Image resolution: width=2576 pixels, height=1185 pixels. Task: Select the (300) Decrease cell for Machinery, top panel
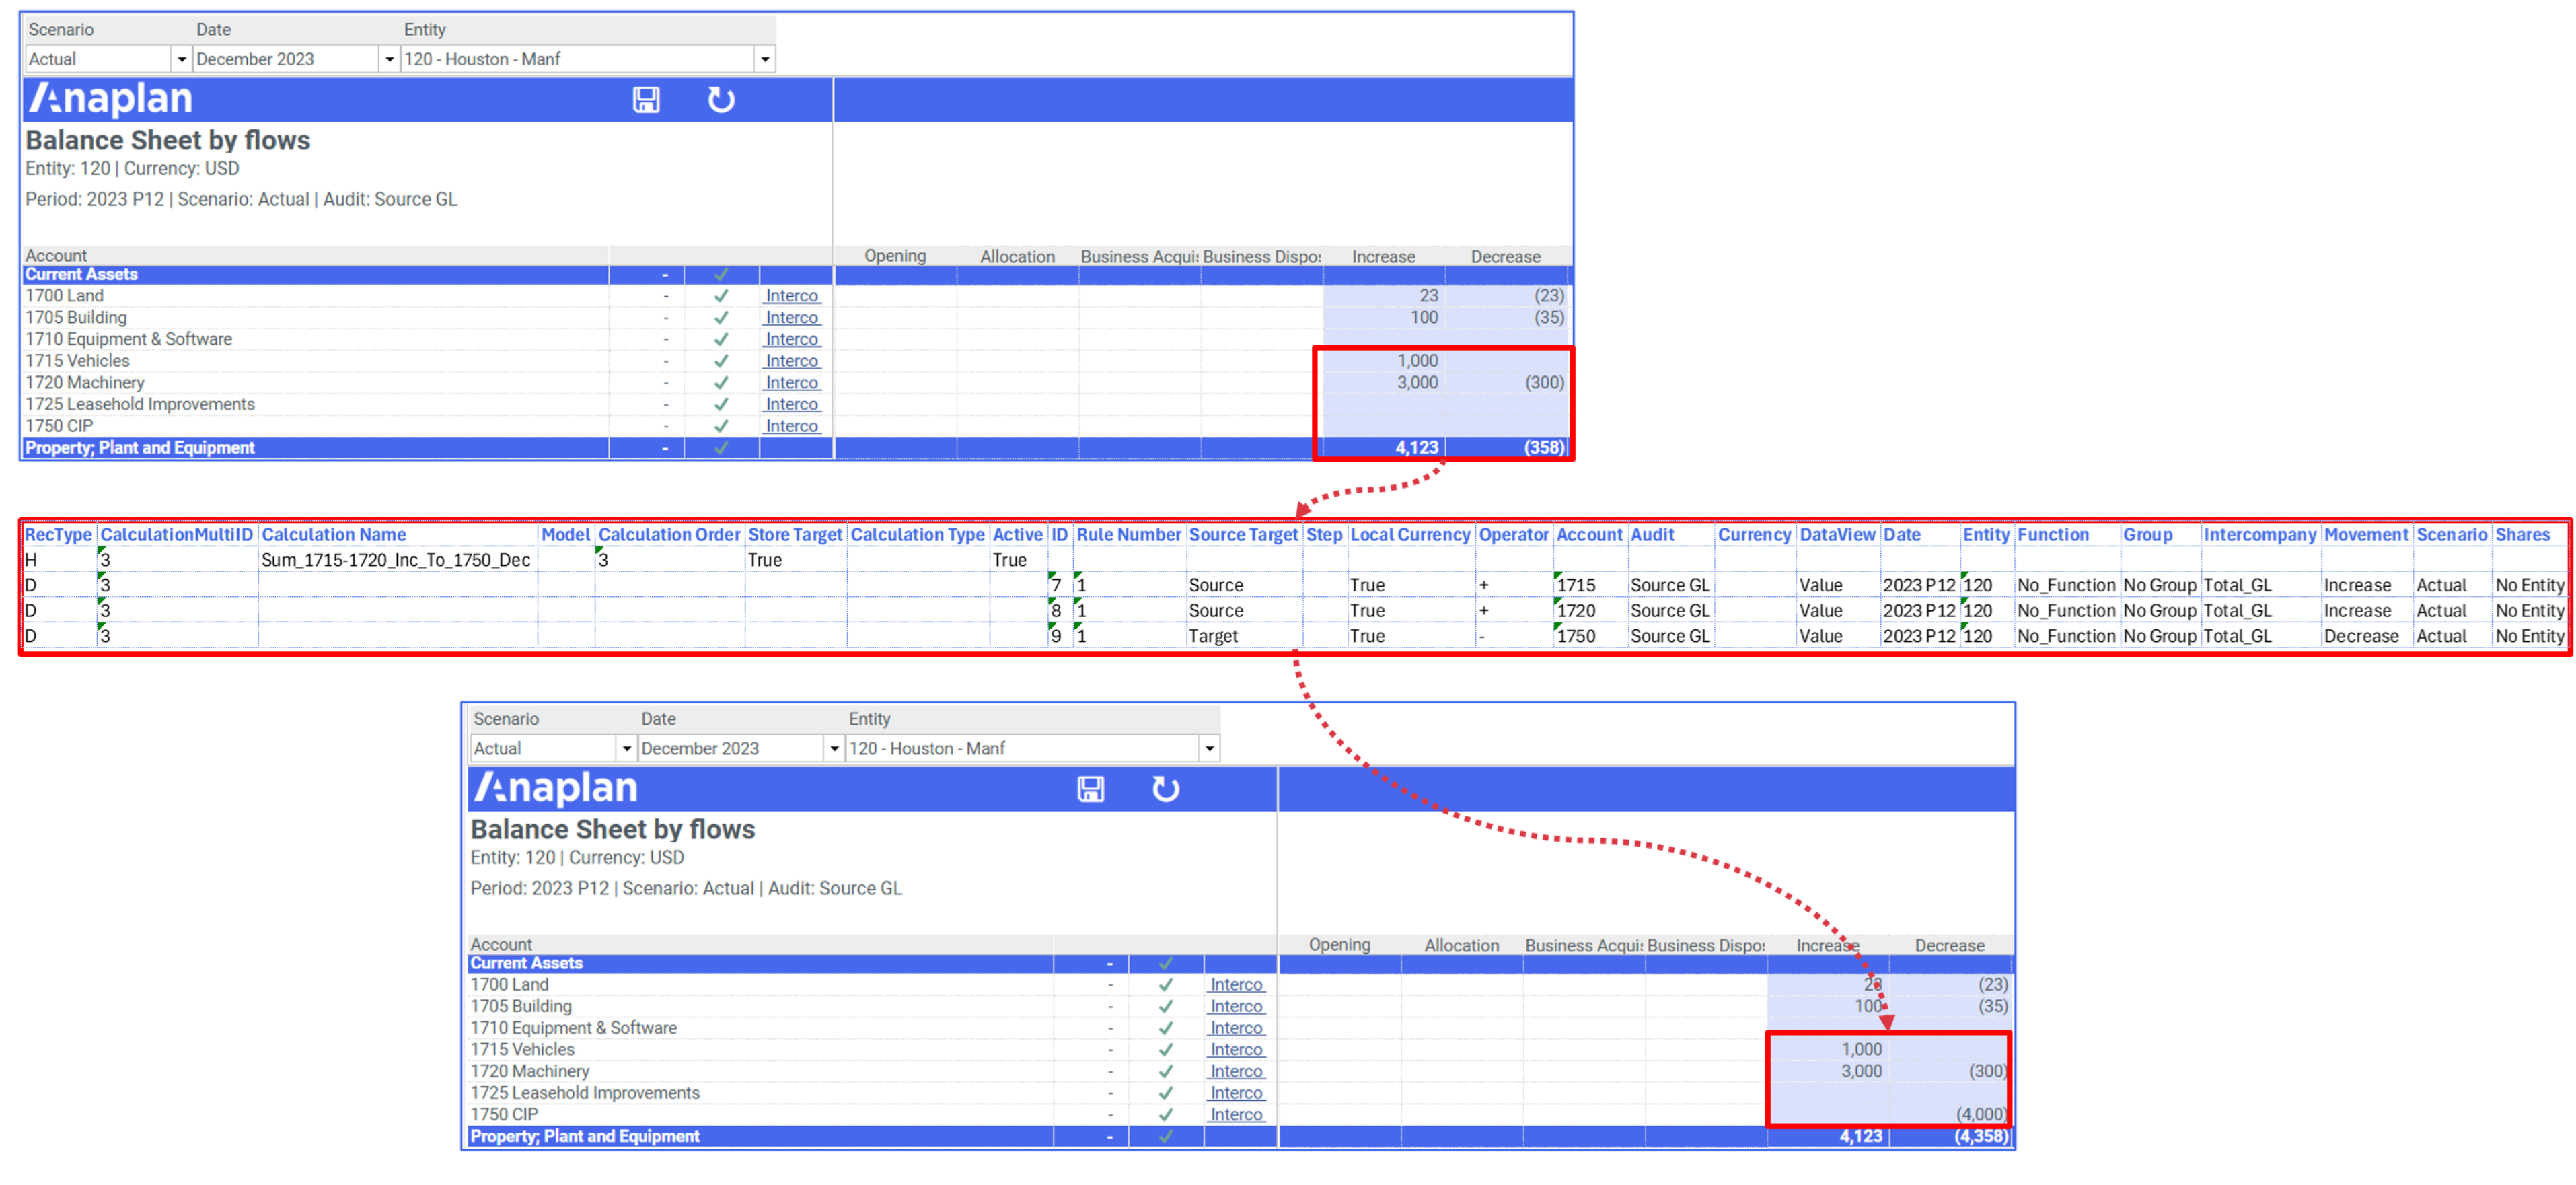click(1507, 383)
